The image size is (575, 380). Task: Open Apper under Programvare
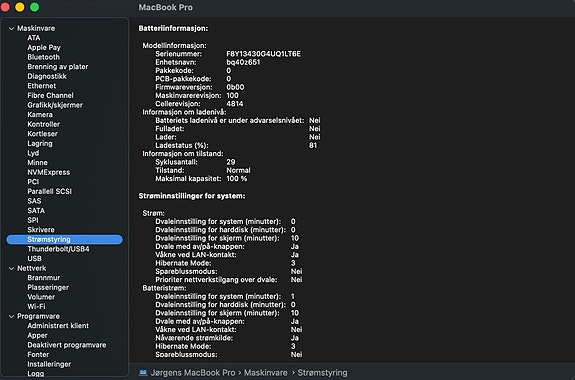point(37,335)
